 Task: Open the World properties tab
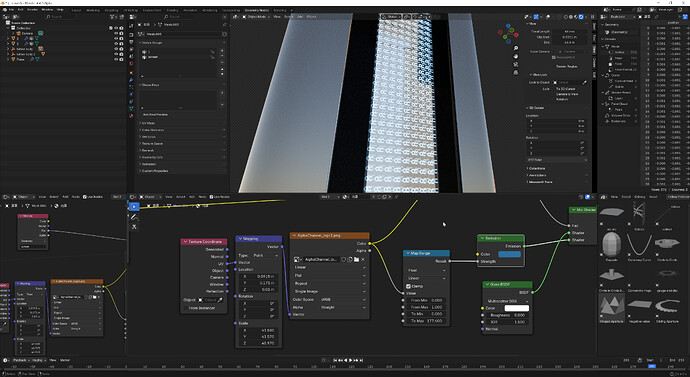tap(131, 64)
